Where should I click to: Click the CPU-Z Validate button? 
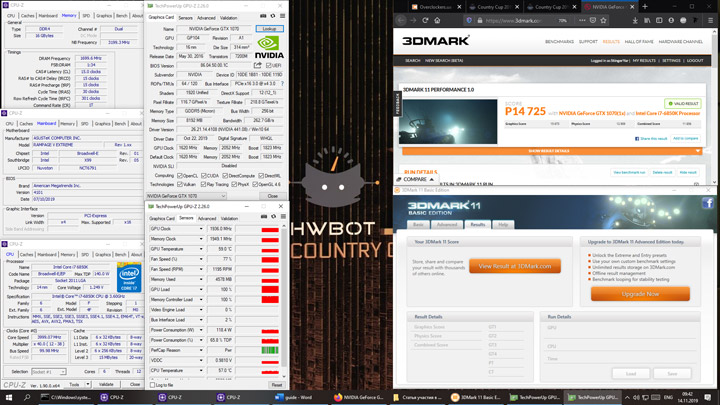106,384
